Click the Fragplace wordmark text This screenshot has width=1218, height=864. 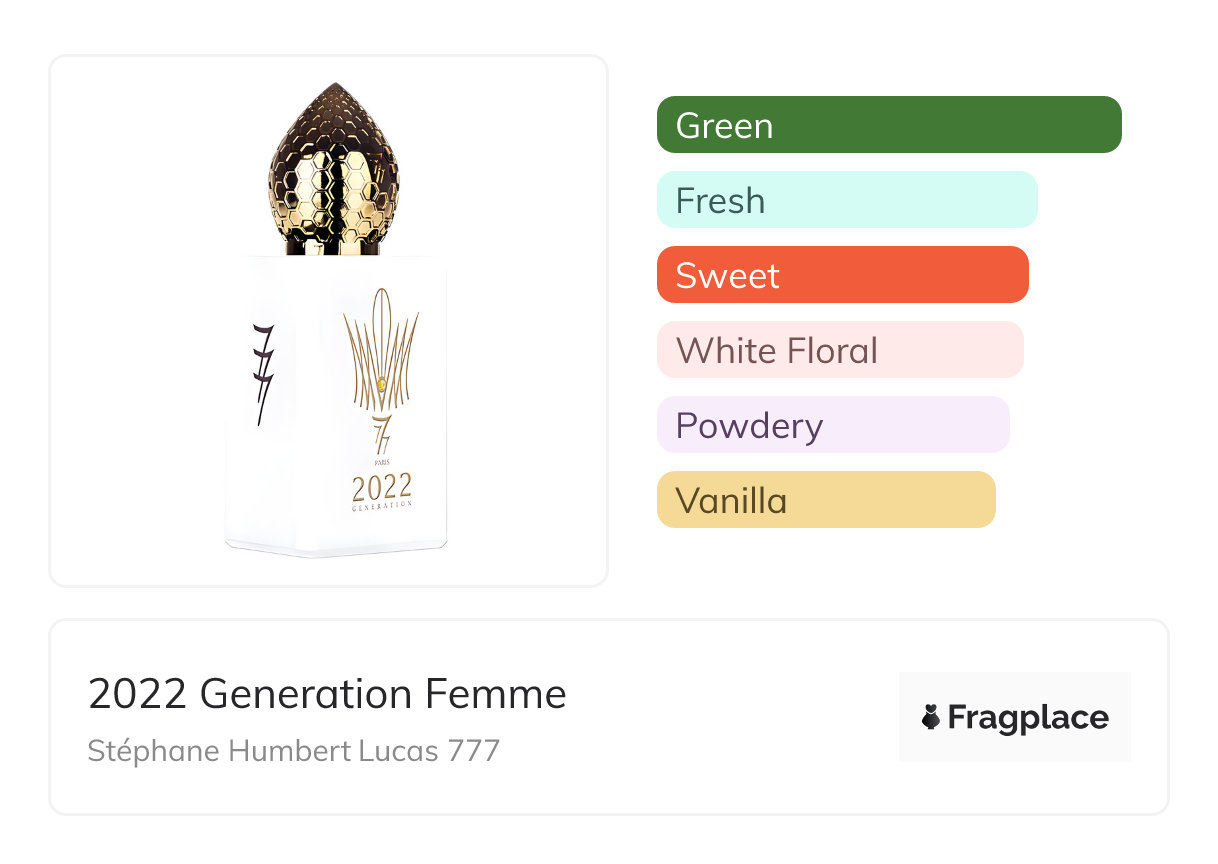tap(1027, 718)
